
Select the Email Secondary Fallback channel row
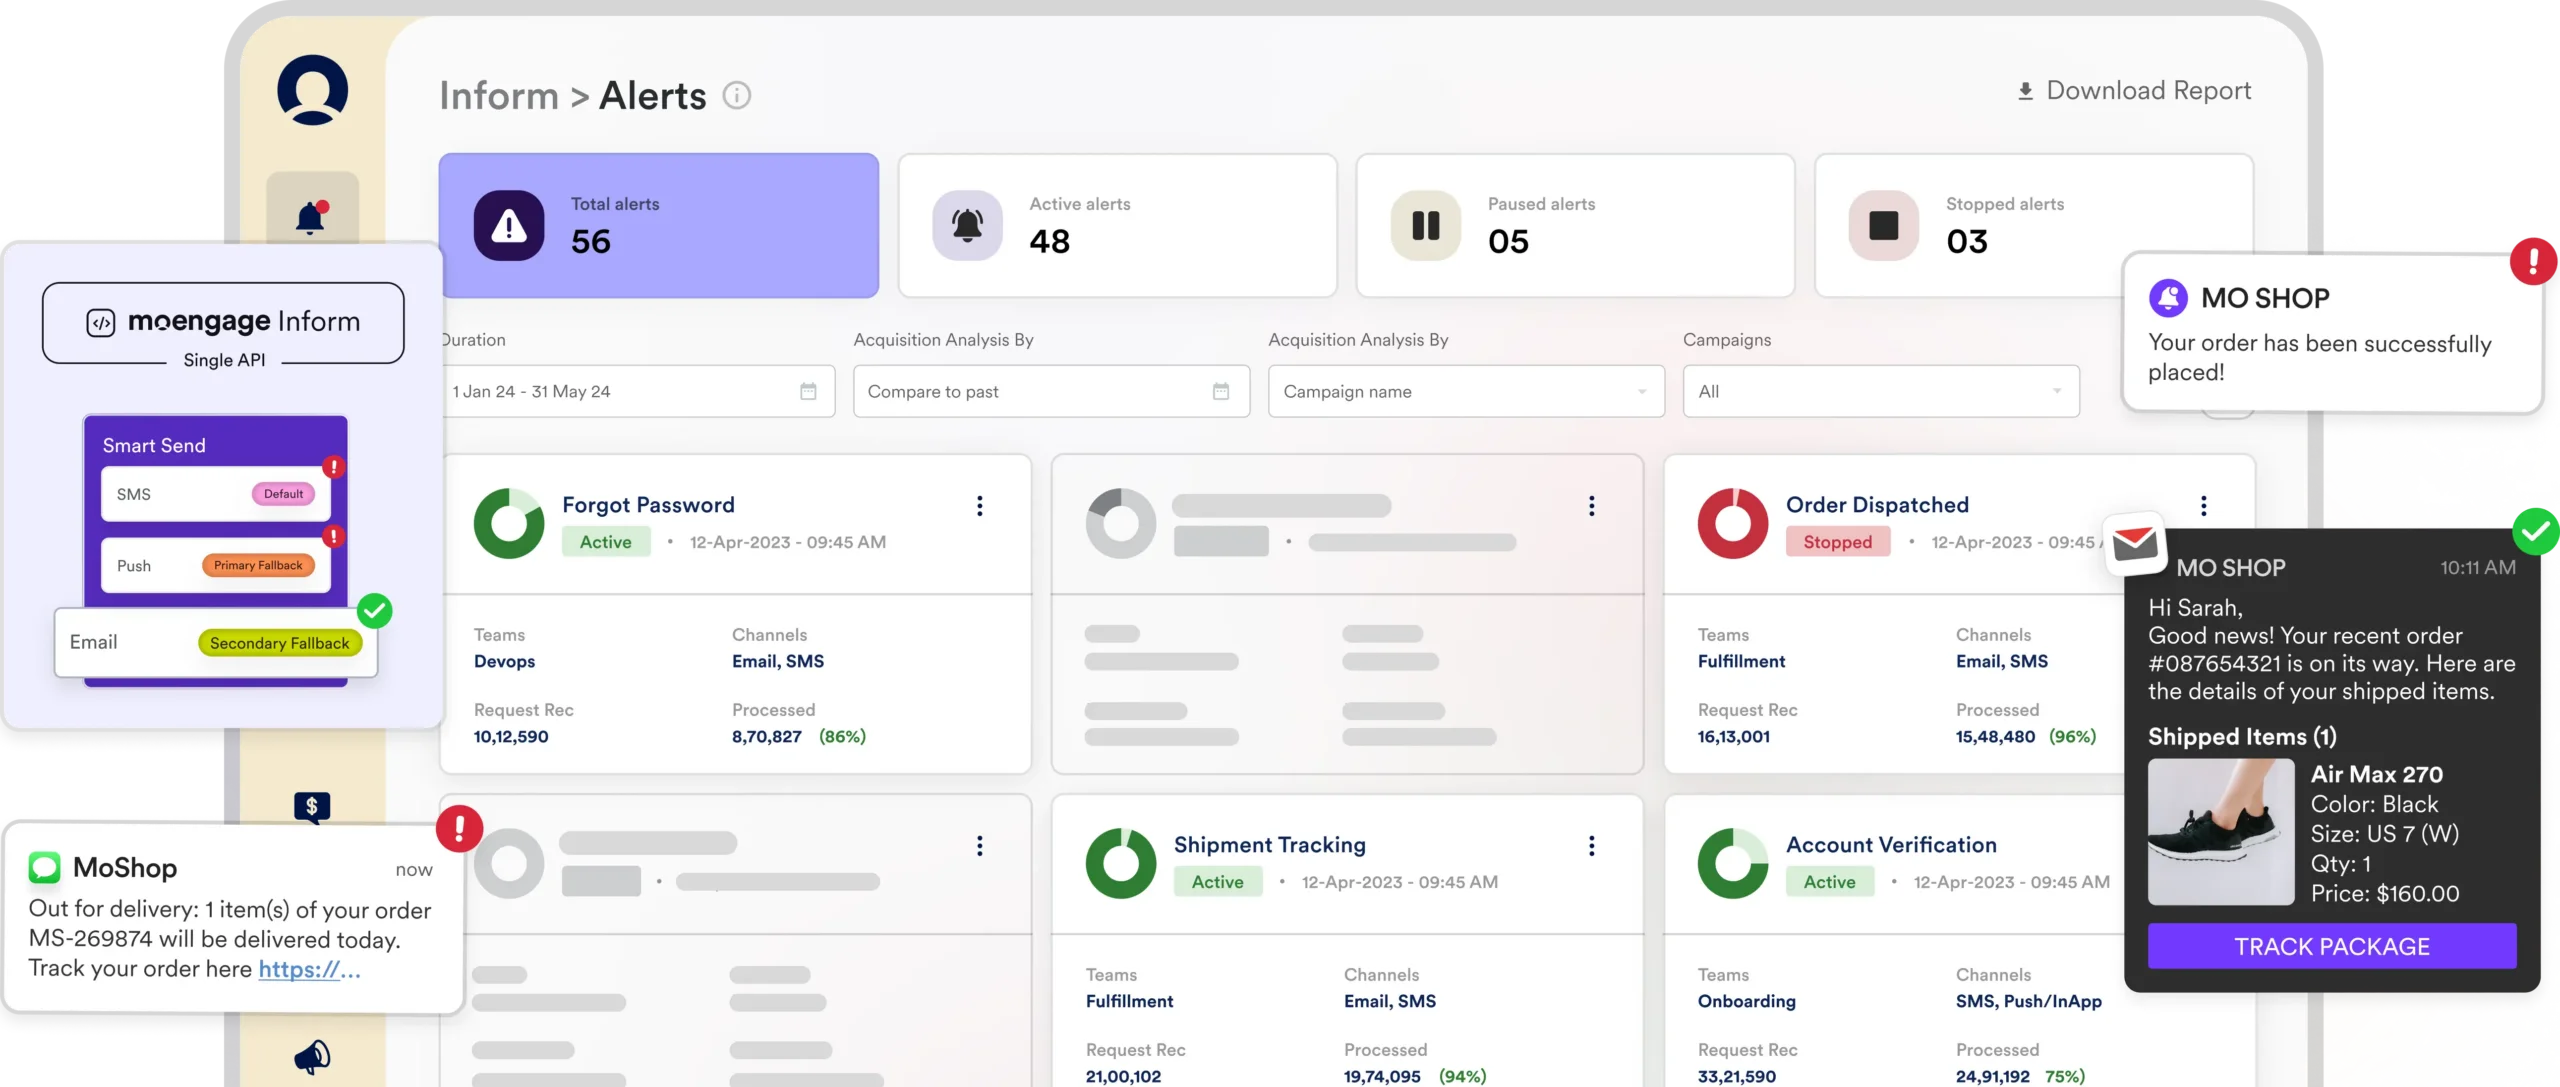click(x=216, y=642)
